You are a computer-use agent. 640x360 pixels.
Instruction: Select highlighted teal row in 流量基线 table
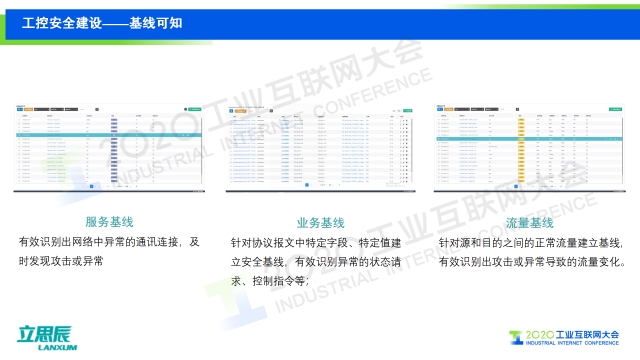pos(529,139)
